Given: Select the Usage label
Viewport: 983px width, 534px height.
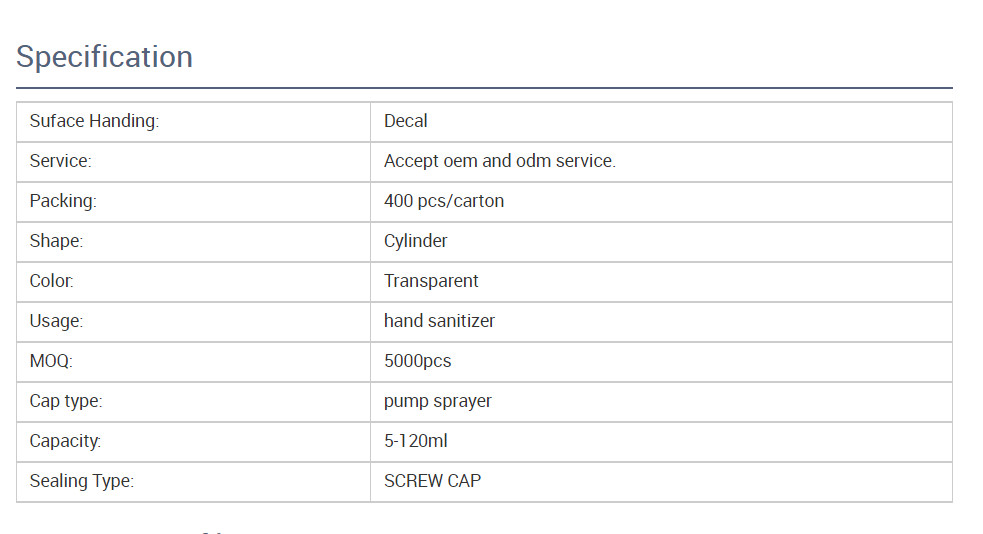Looking at the screenshot, I should click(56, 321).
